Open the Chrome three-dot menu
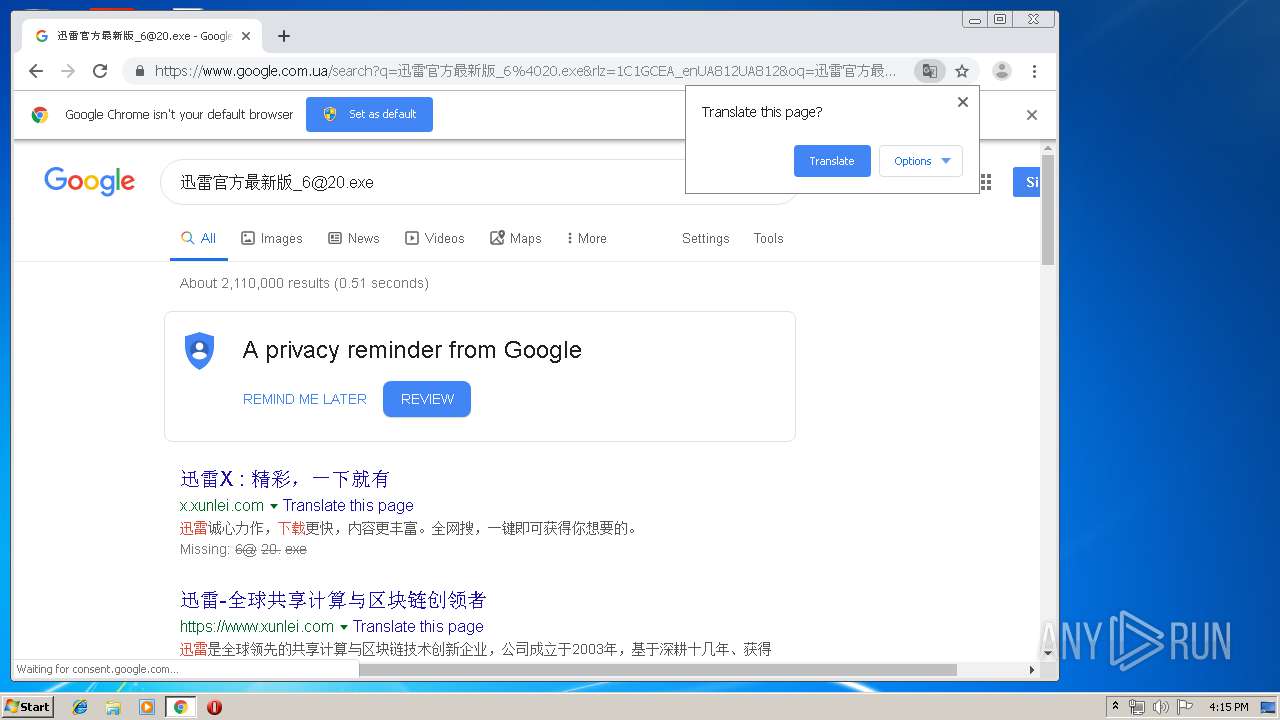This screenshot has width=1280, height=720. [x=1034, y=71]
